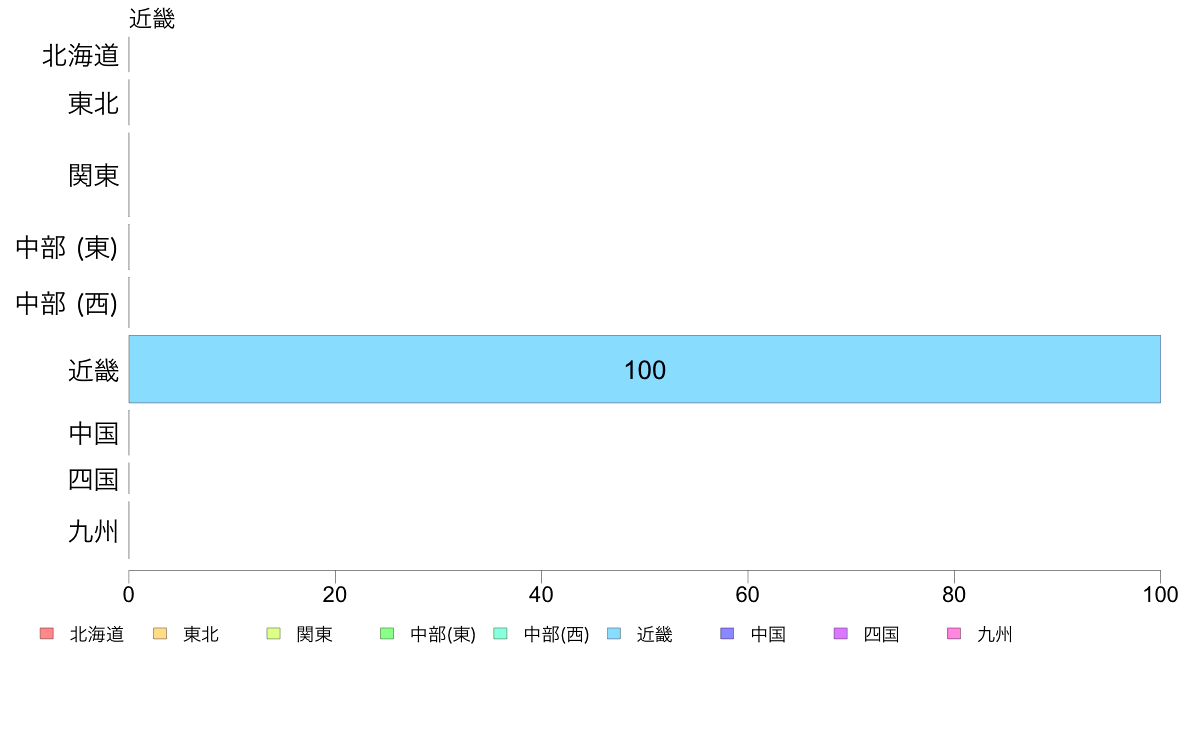Click the 中部(西) teal legend swatch
Screen dimensions: 1188x736
[x=500, y=634]
